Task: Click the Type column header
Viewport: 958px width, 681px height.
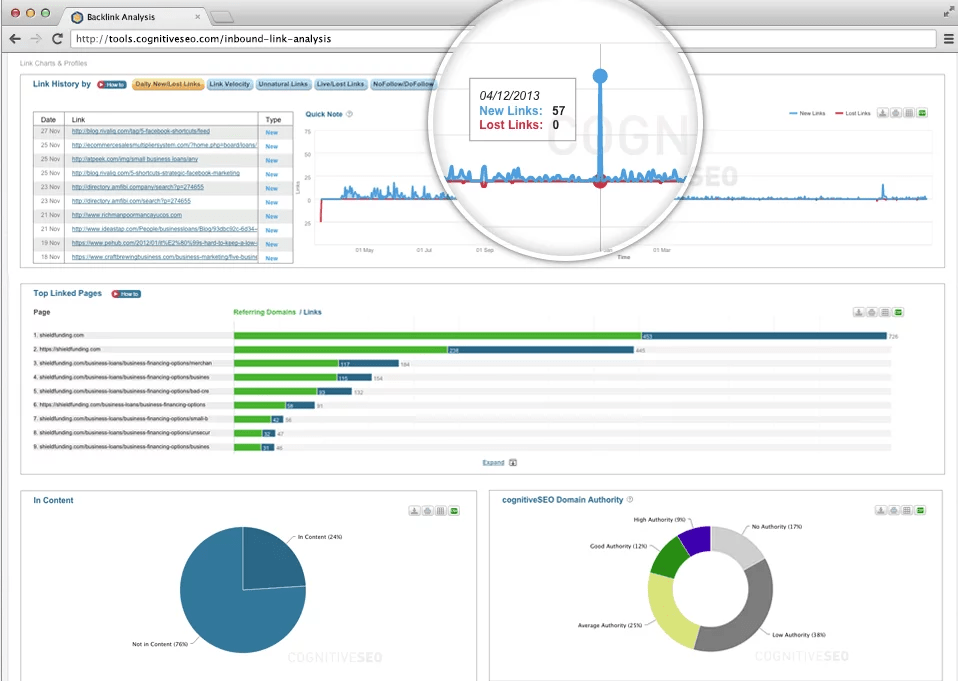Action: 273,120
